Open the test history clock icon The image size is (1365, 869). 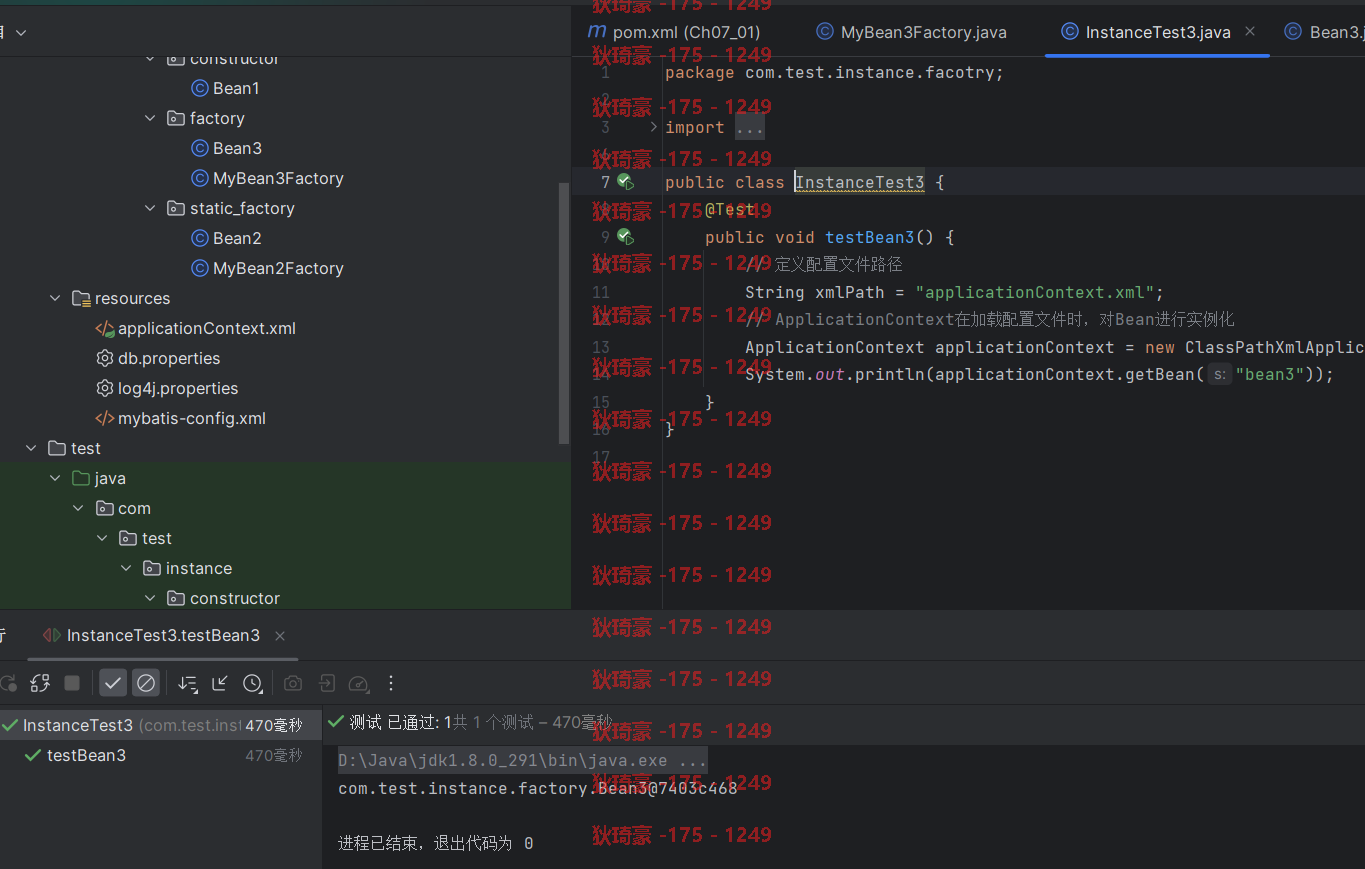pyautogui.click(x=252, y=683)
